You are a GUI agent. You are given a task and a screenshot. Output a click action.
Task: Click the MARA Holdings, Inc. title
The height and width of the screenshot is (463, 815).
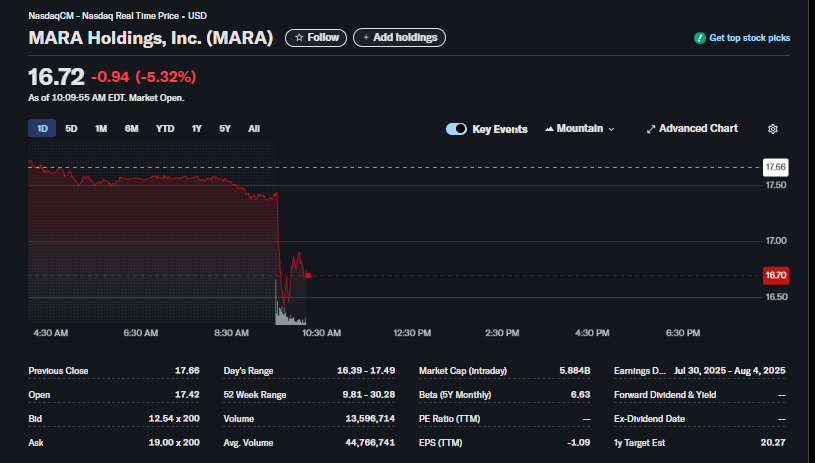point(151,37)
